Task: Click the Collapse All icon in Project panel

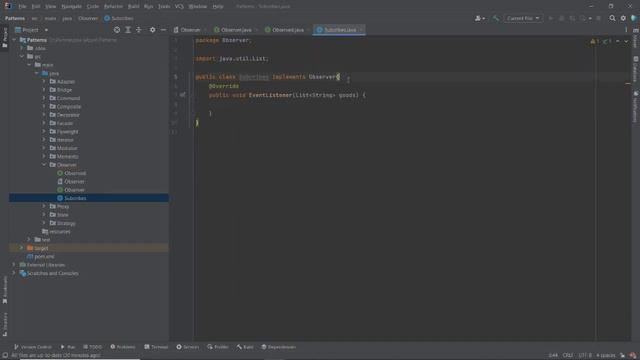Action: (139, 30)
